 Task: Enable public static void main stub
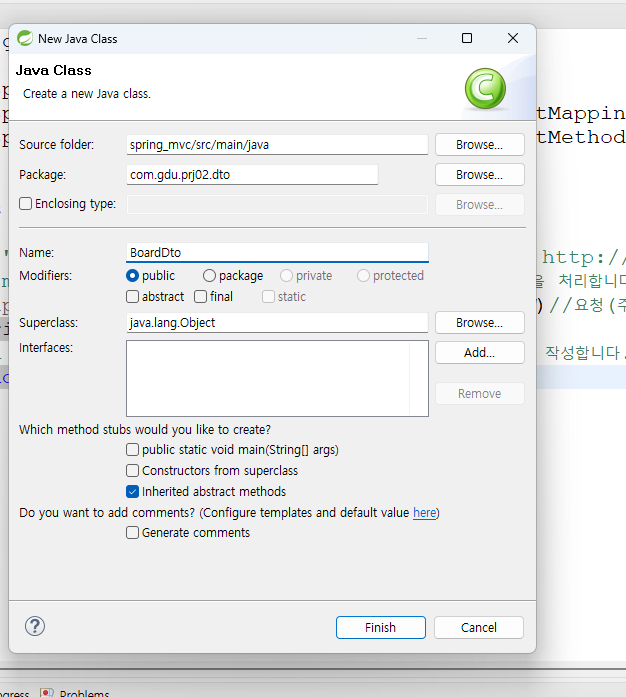click(x=132, y=450)
